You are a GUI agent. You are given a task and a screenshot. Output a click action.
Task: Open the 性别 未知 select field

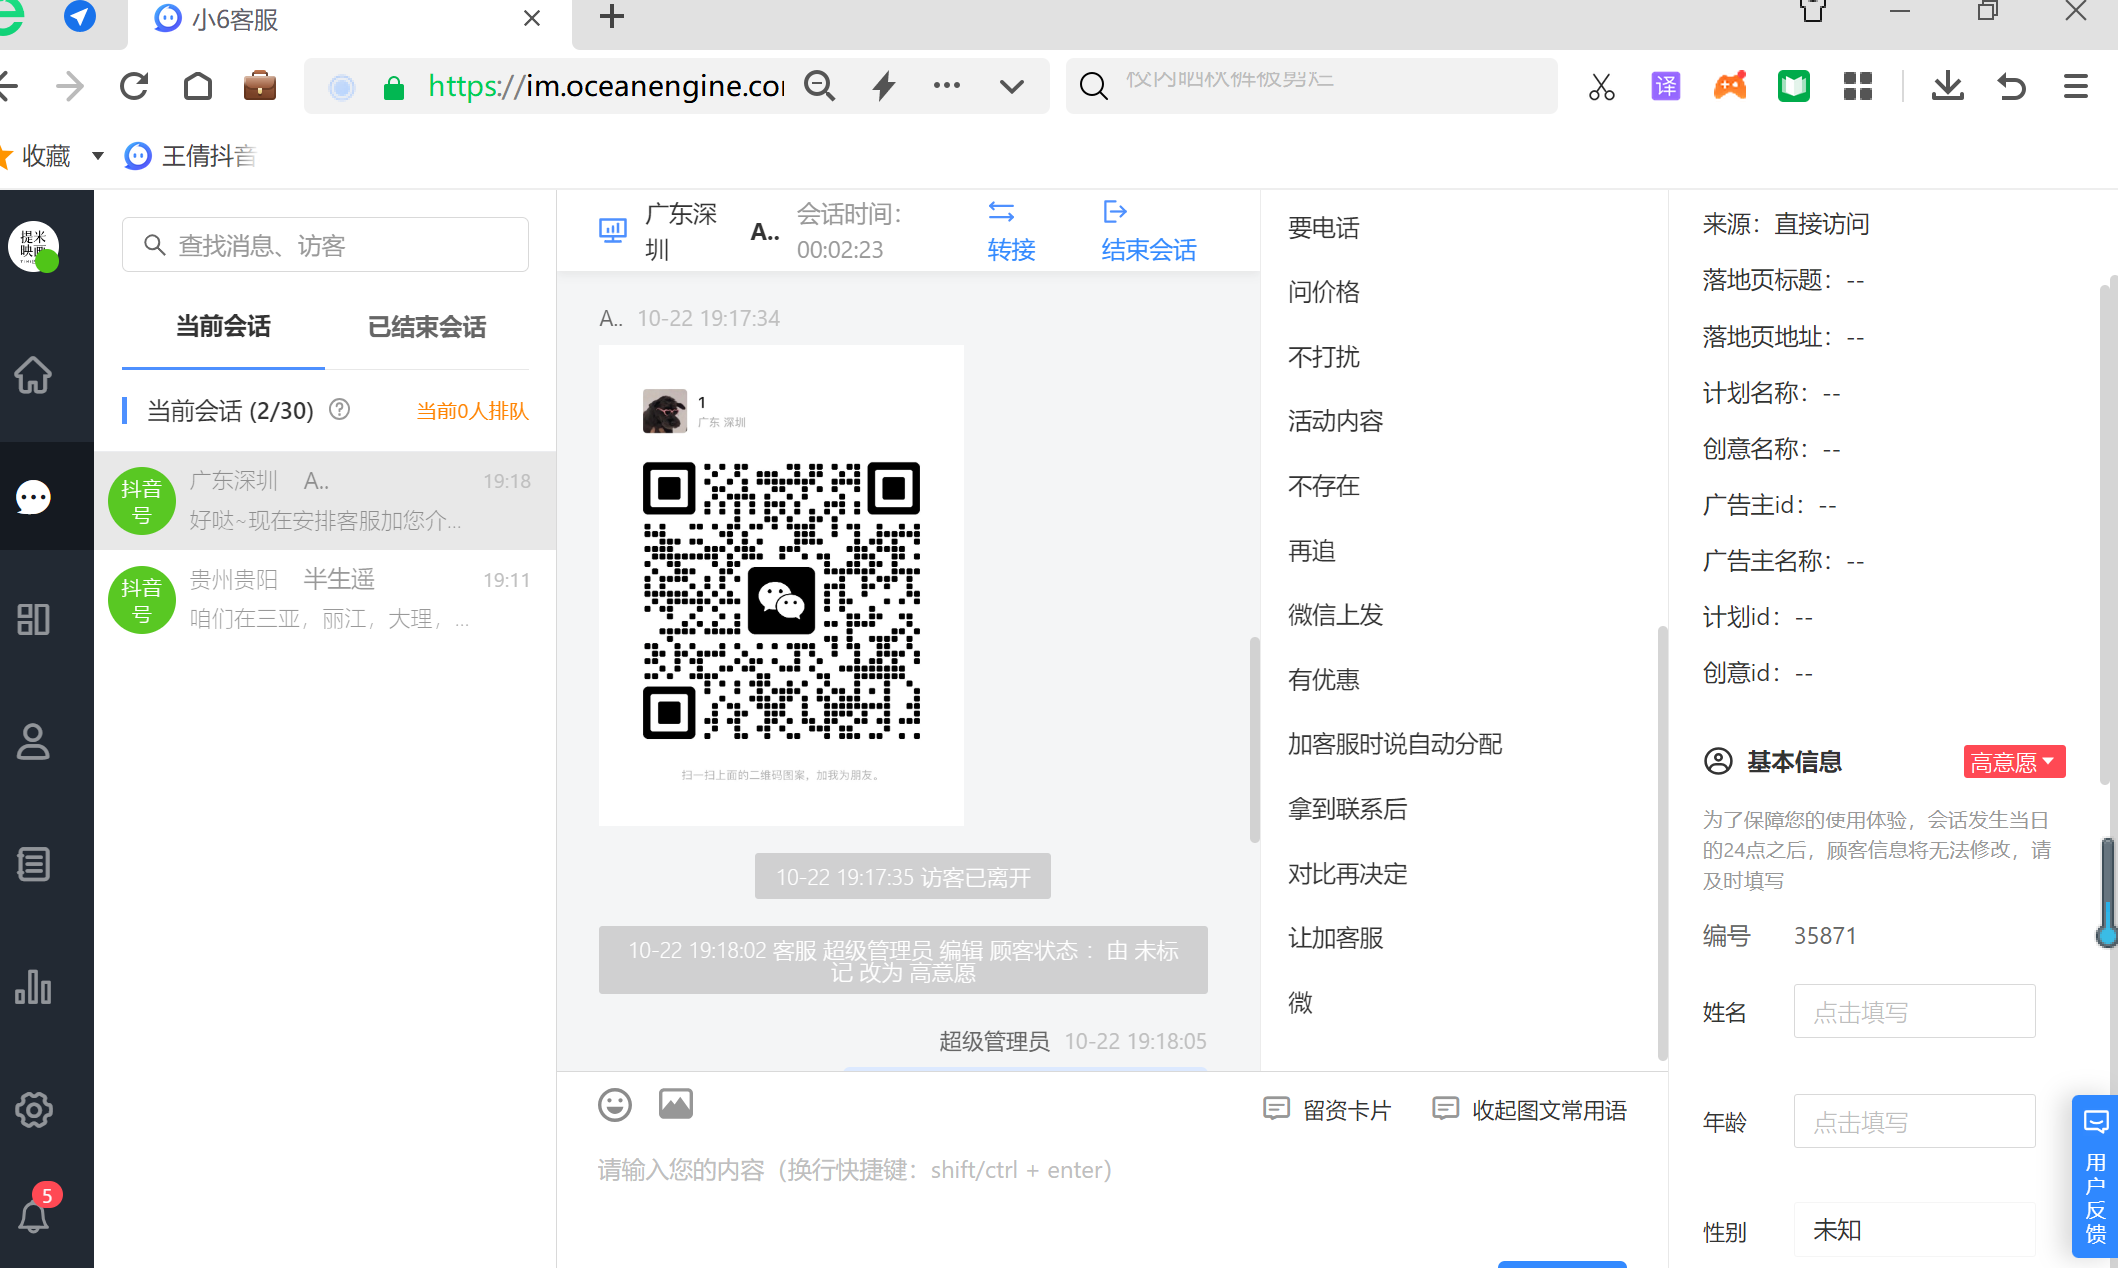(1914, 1230)
